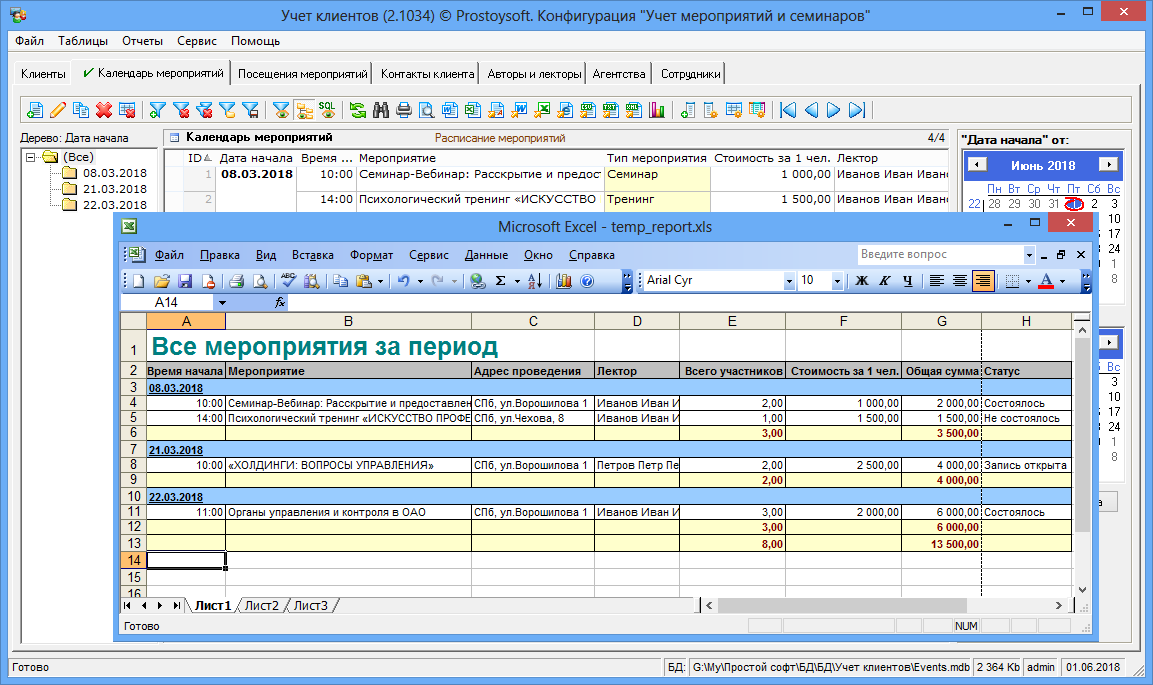Collapse the (Все) tree node
This screenshot has width=1153, height=685.
pos(30,157)
